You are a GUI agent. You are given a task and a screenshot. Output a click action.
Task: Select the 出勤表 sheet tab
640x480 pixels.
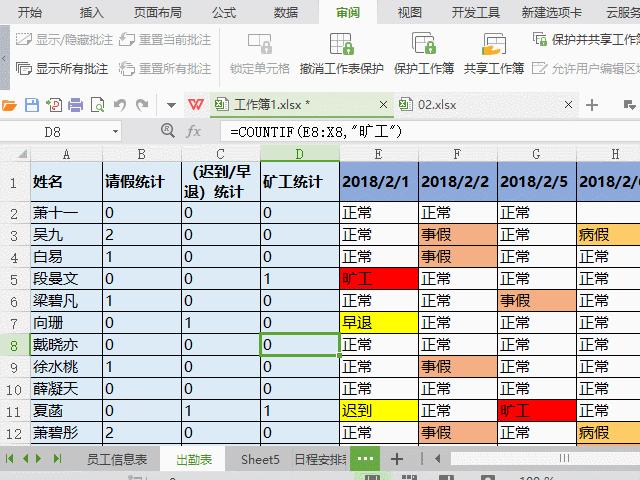coord(194,459)
